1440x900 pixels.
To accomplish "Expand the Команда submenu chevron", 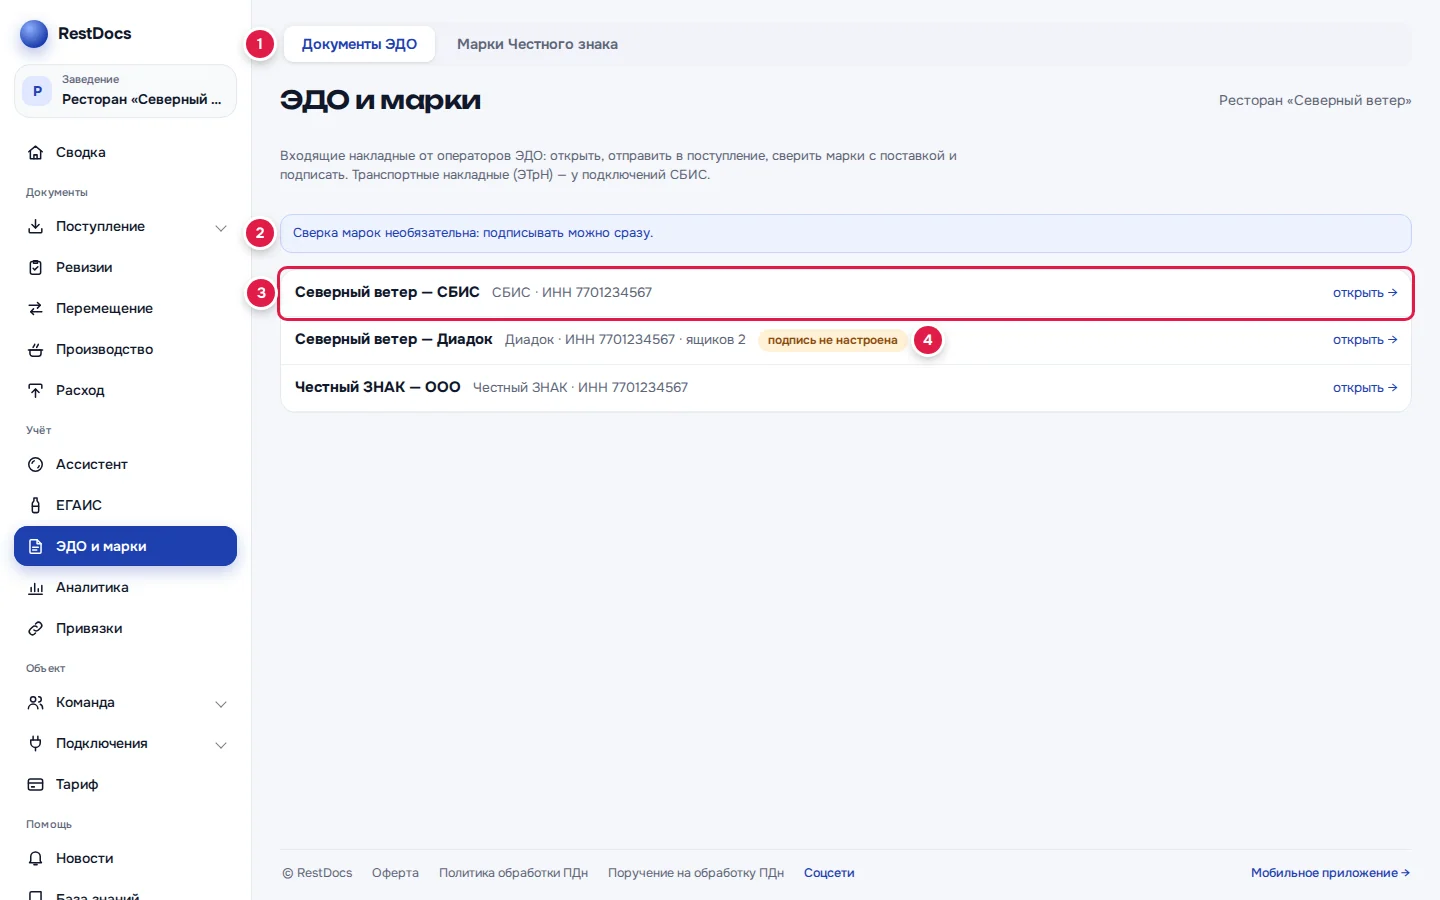I will click(x=221, y=704).
